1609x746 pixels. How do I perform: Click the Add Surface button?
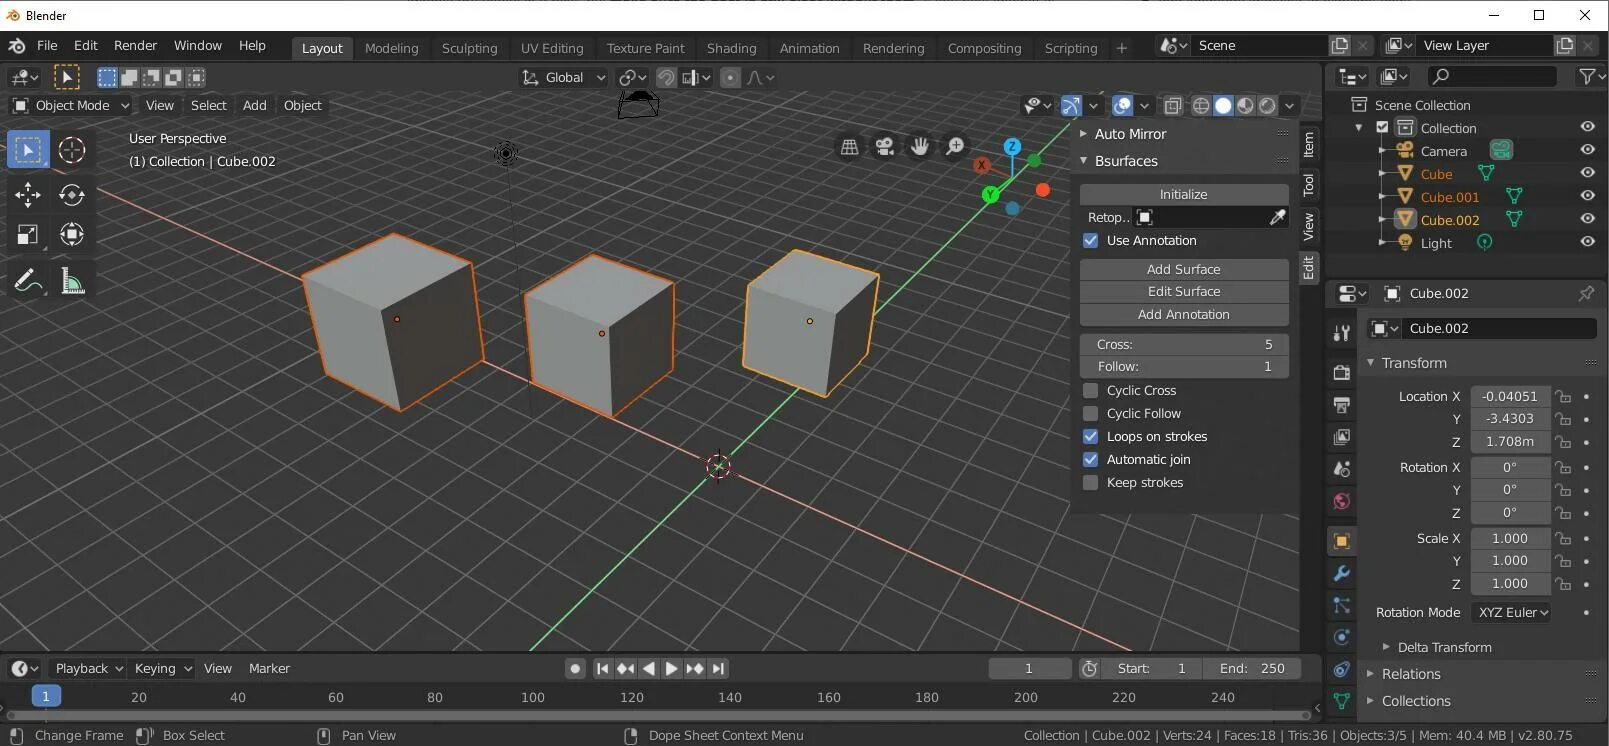[x=1183, y=269]
